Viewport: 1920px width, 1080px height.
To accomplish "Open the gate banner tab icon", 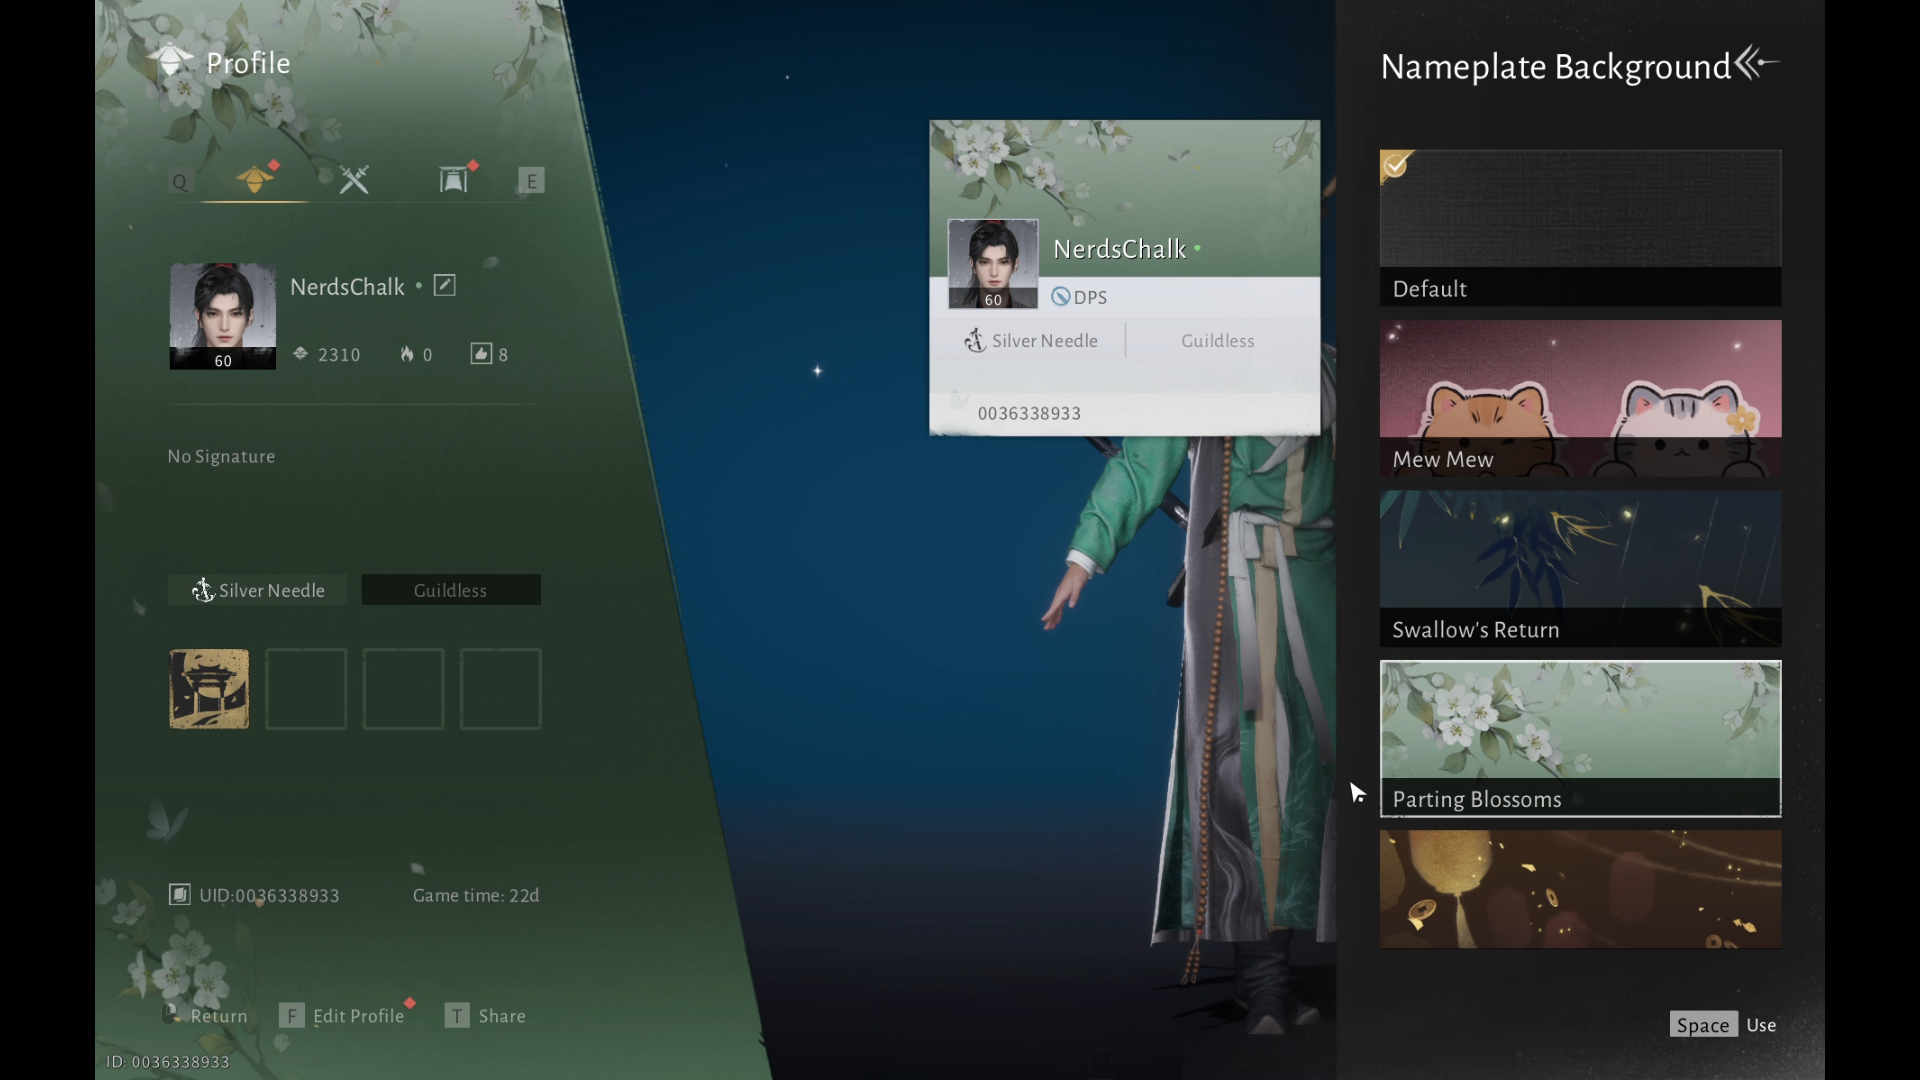I will coord(453,179).
